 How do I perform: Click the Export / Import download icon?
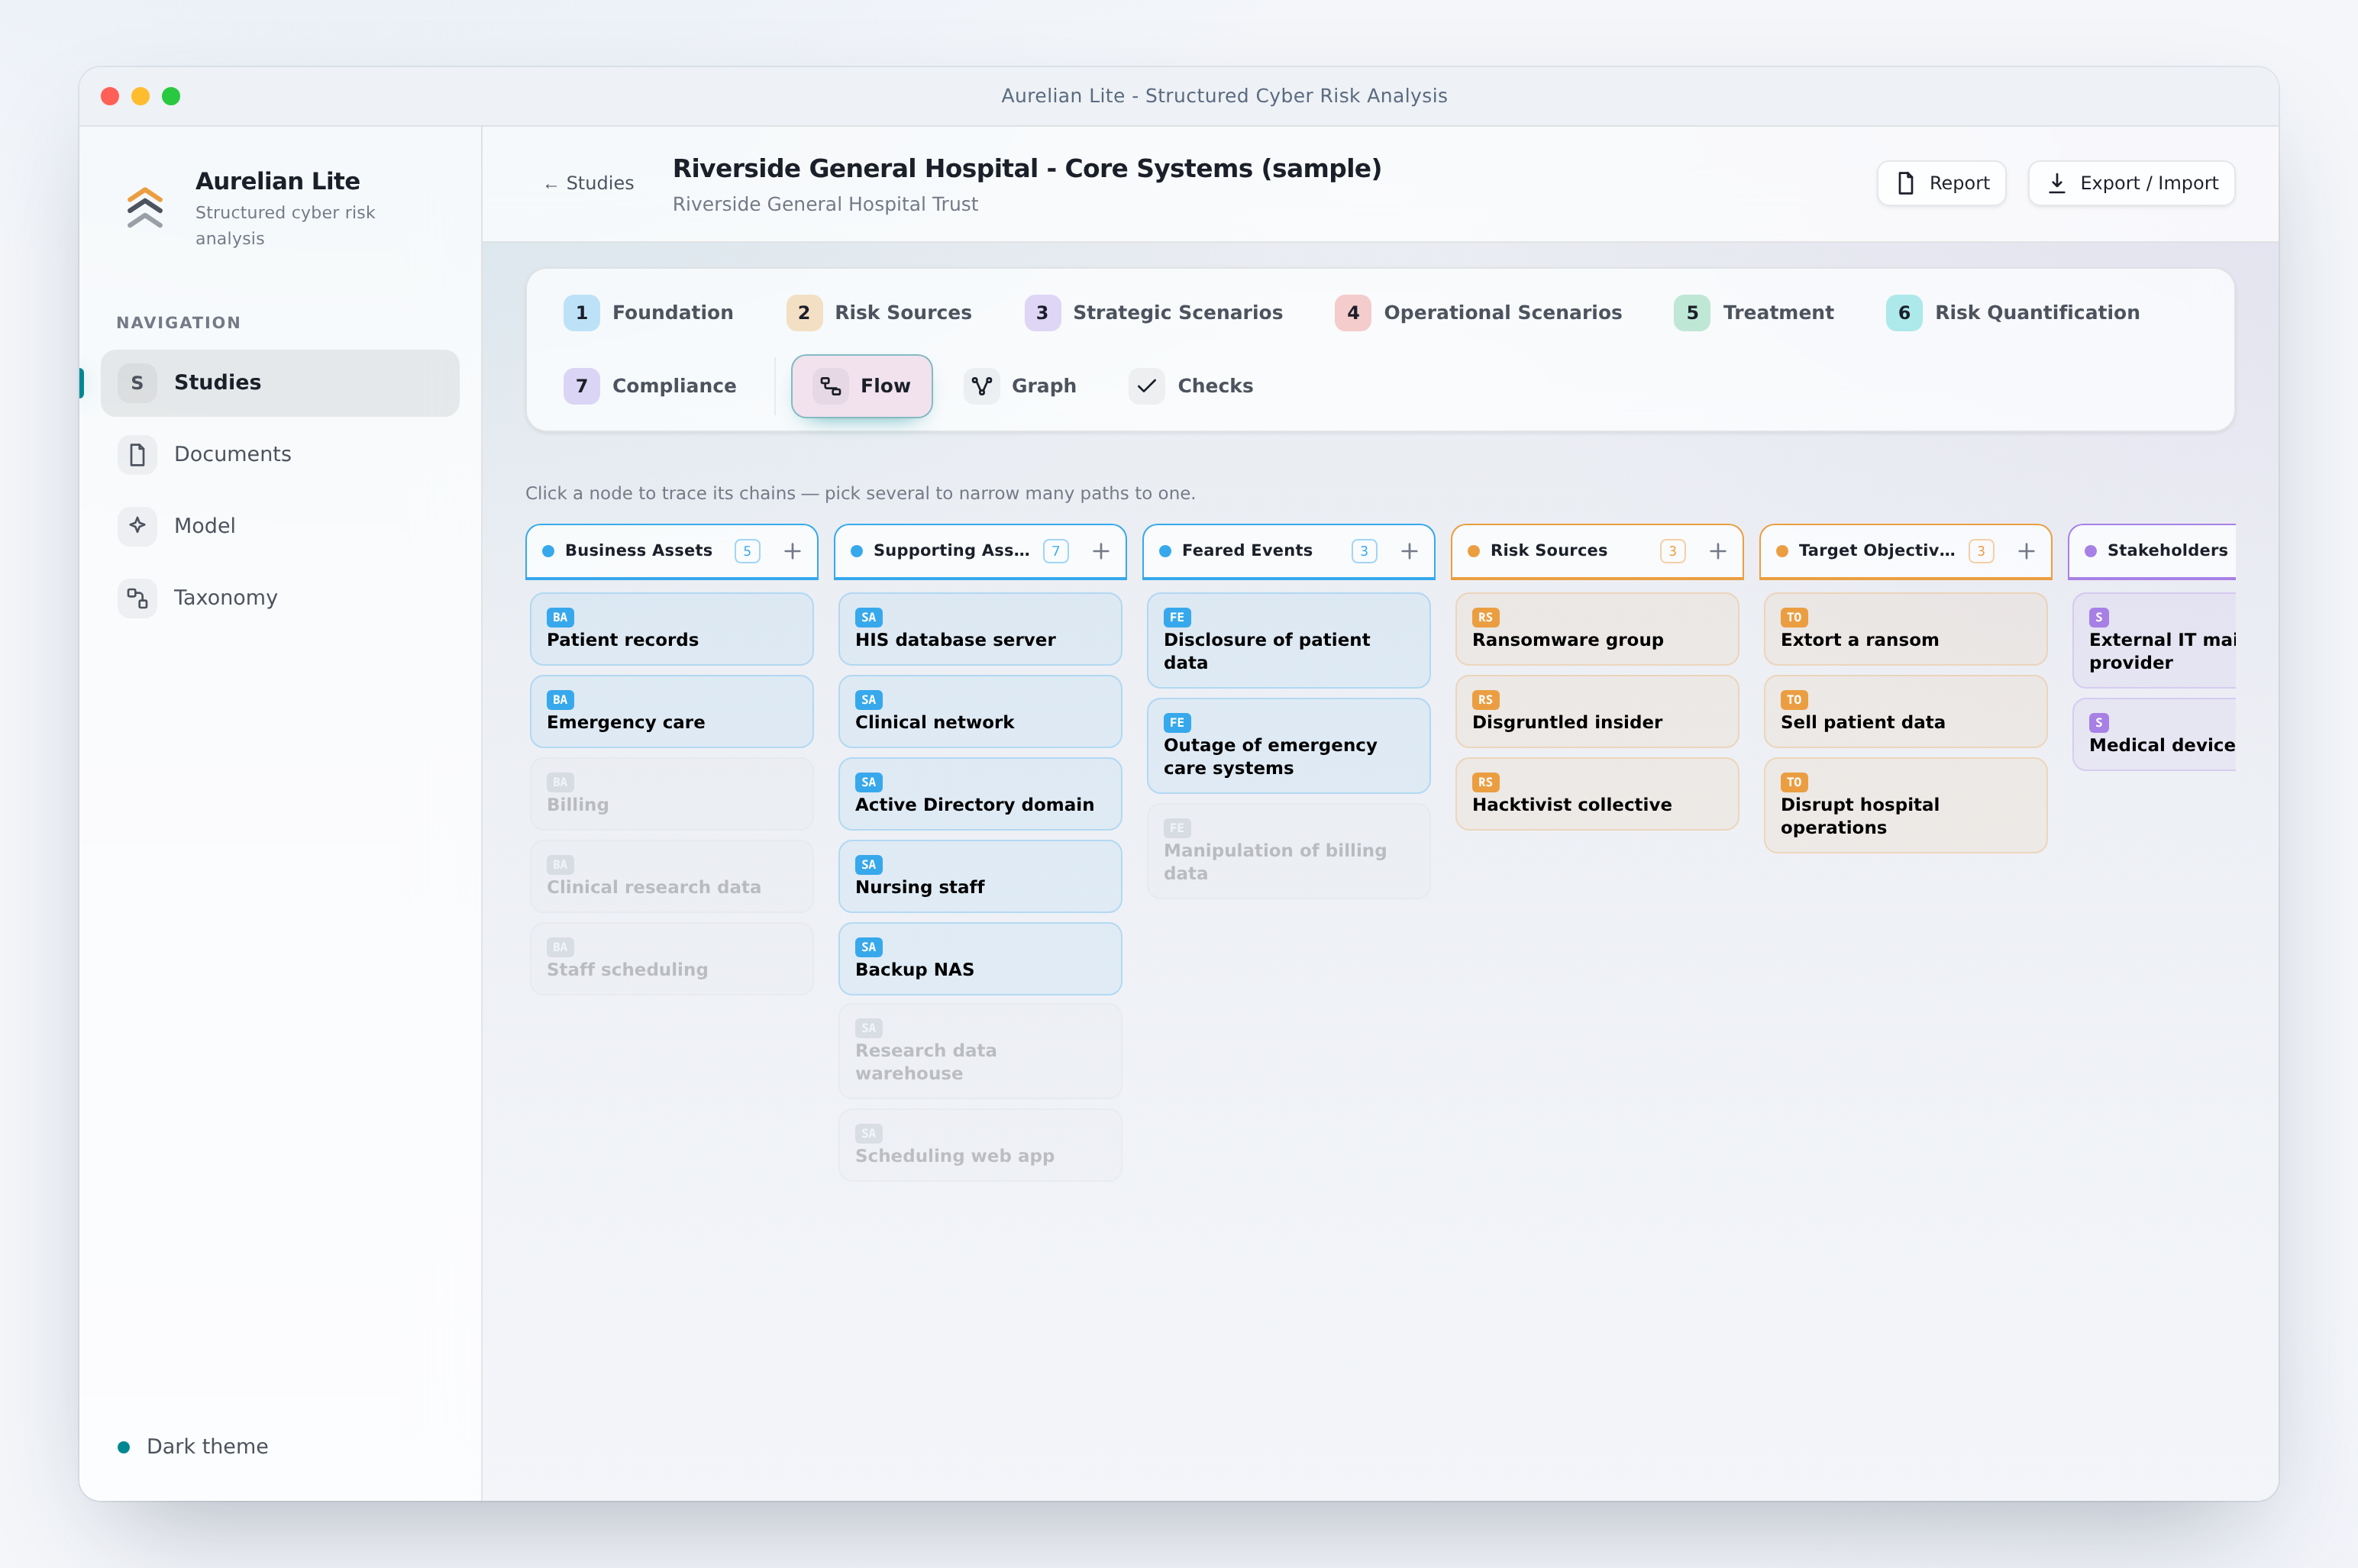point(2056,183)
